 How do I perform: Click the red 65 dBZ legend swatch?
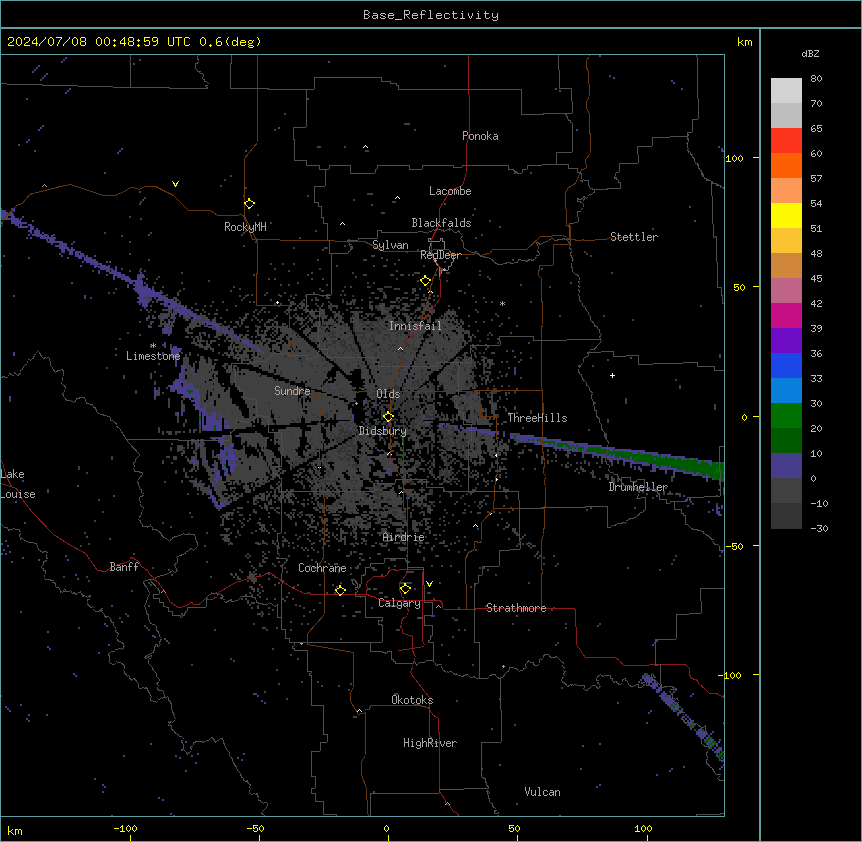786,141
